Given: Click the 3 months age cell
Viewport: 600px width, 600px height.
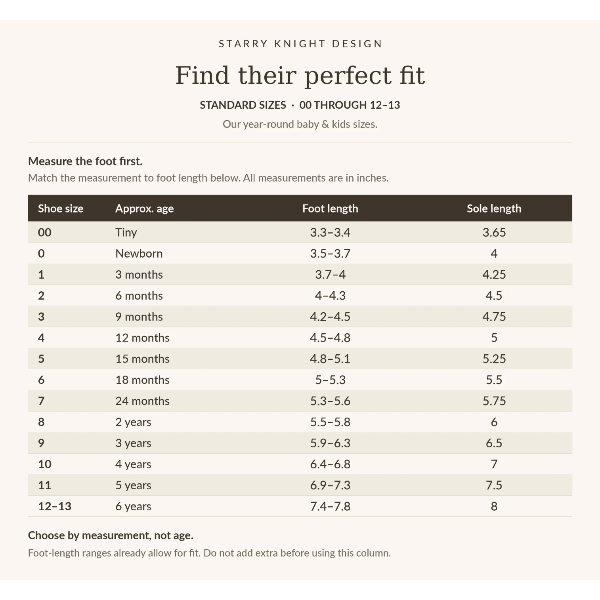Looking at the screenshot, I should click(139, 274).
